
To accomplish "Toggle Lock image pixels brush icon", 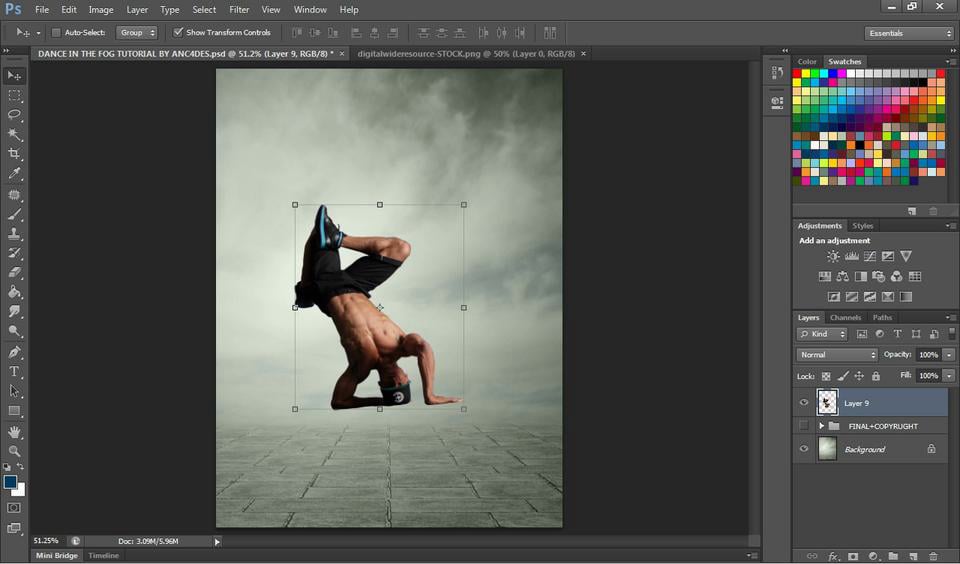I will click(843, 376).
